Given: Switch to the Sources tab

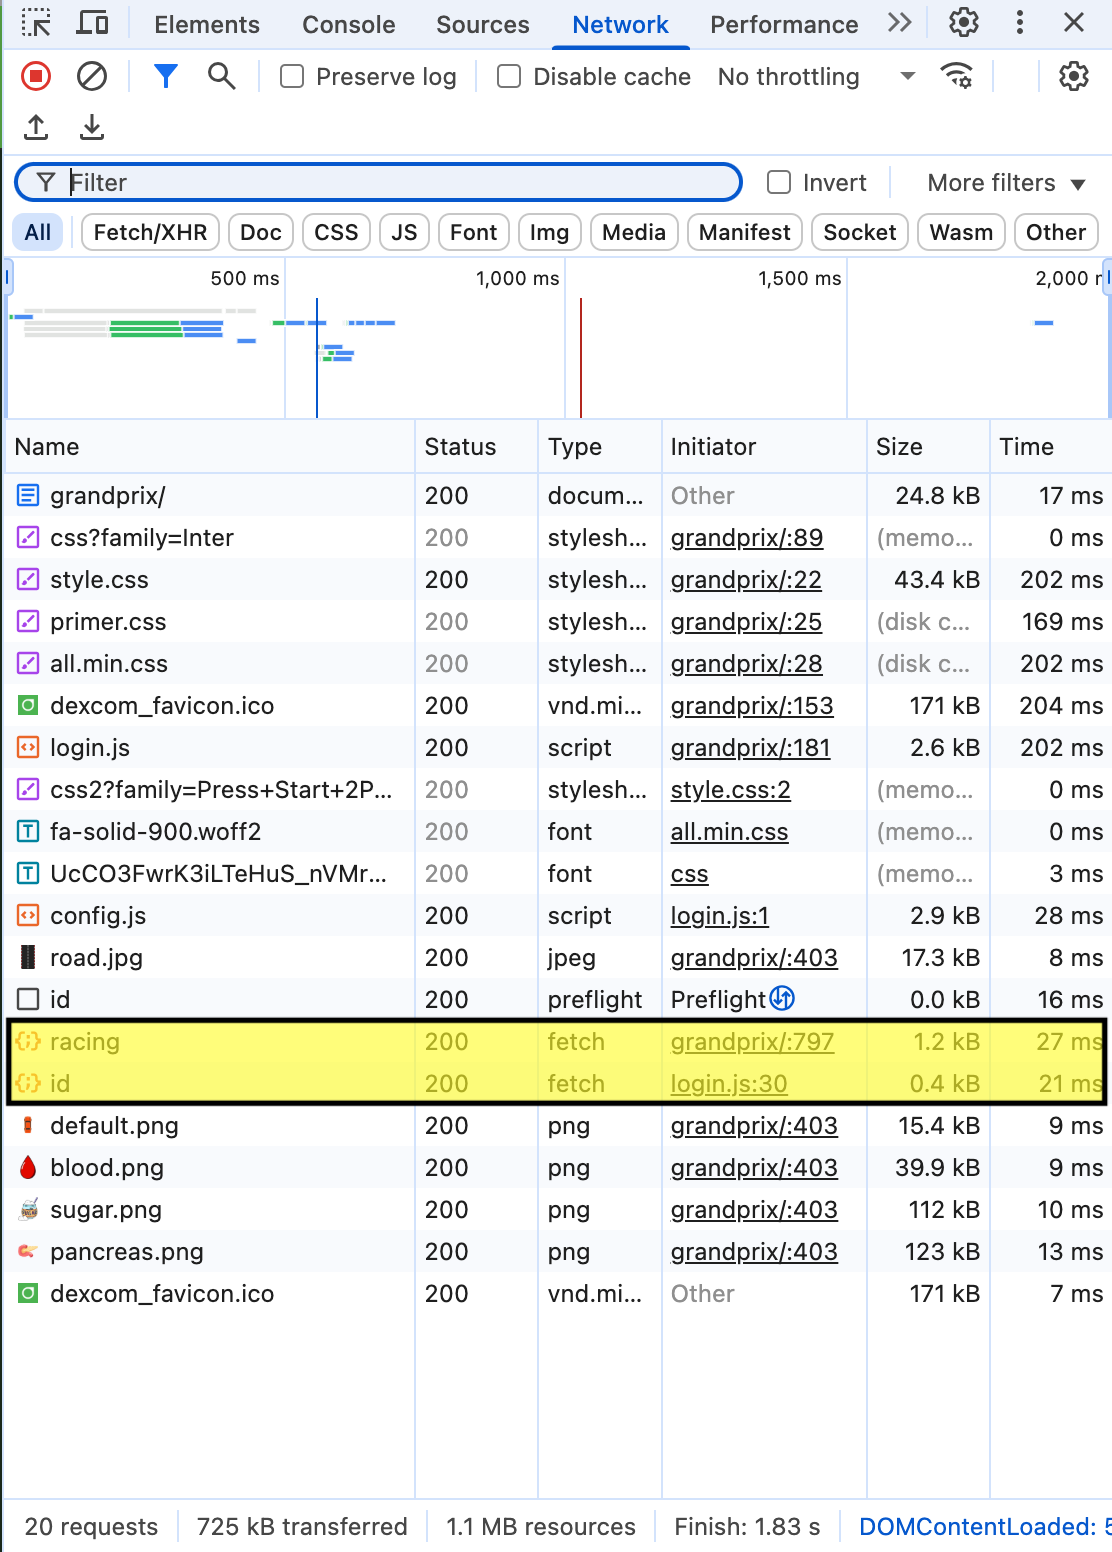Looking at the screenshot, I should (483, 24).
